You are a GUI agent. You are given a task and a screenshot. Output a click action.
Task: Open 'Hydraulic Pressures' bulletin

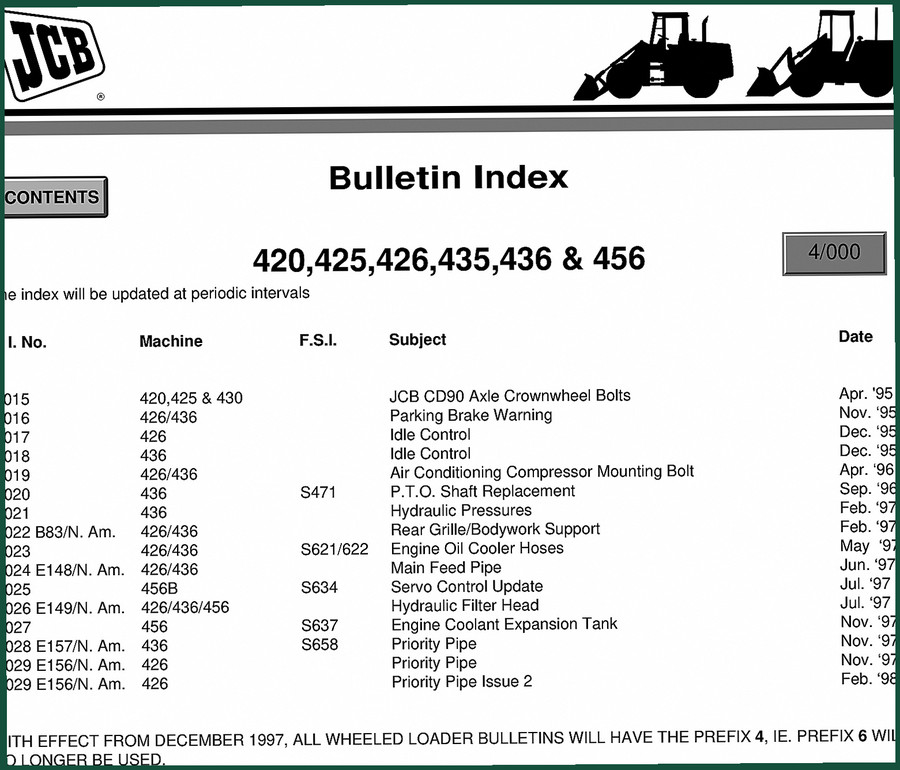(461, 510)
